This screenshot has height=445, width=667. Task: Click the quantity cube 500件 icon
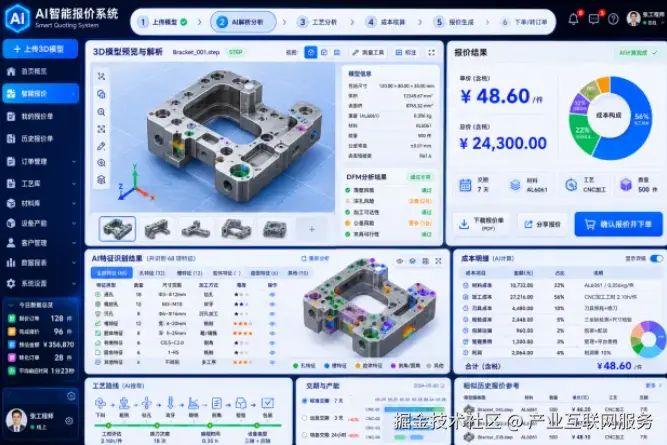click(626, 185)
